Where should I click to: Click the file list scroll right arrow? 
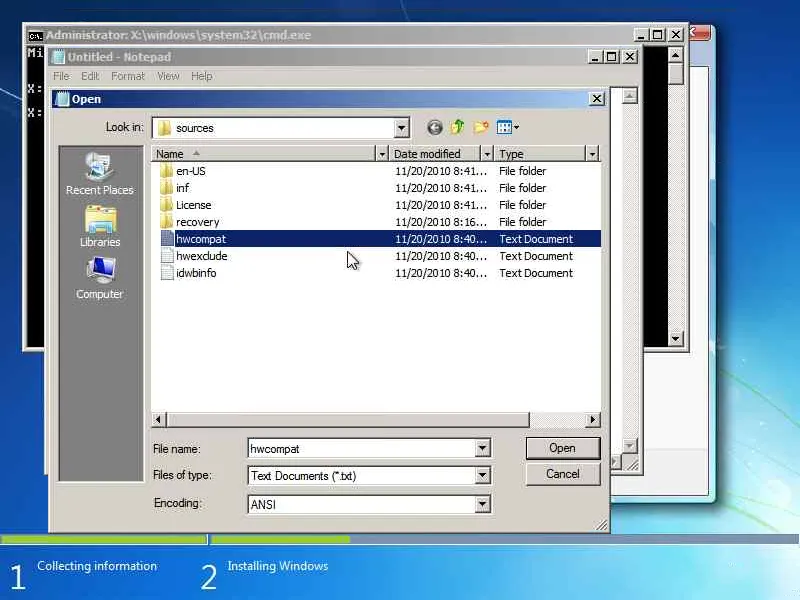[x=592, y=419]
